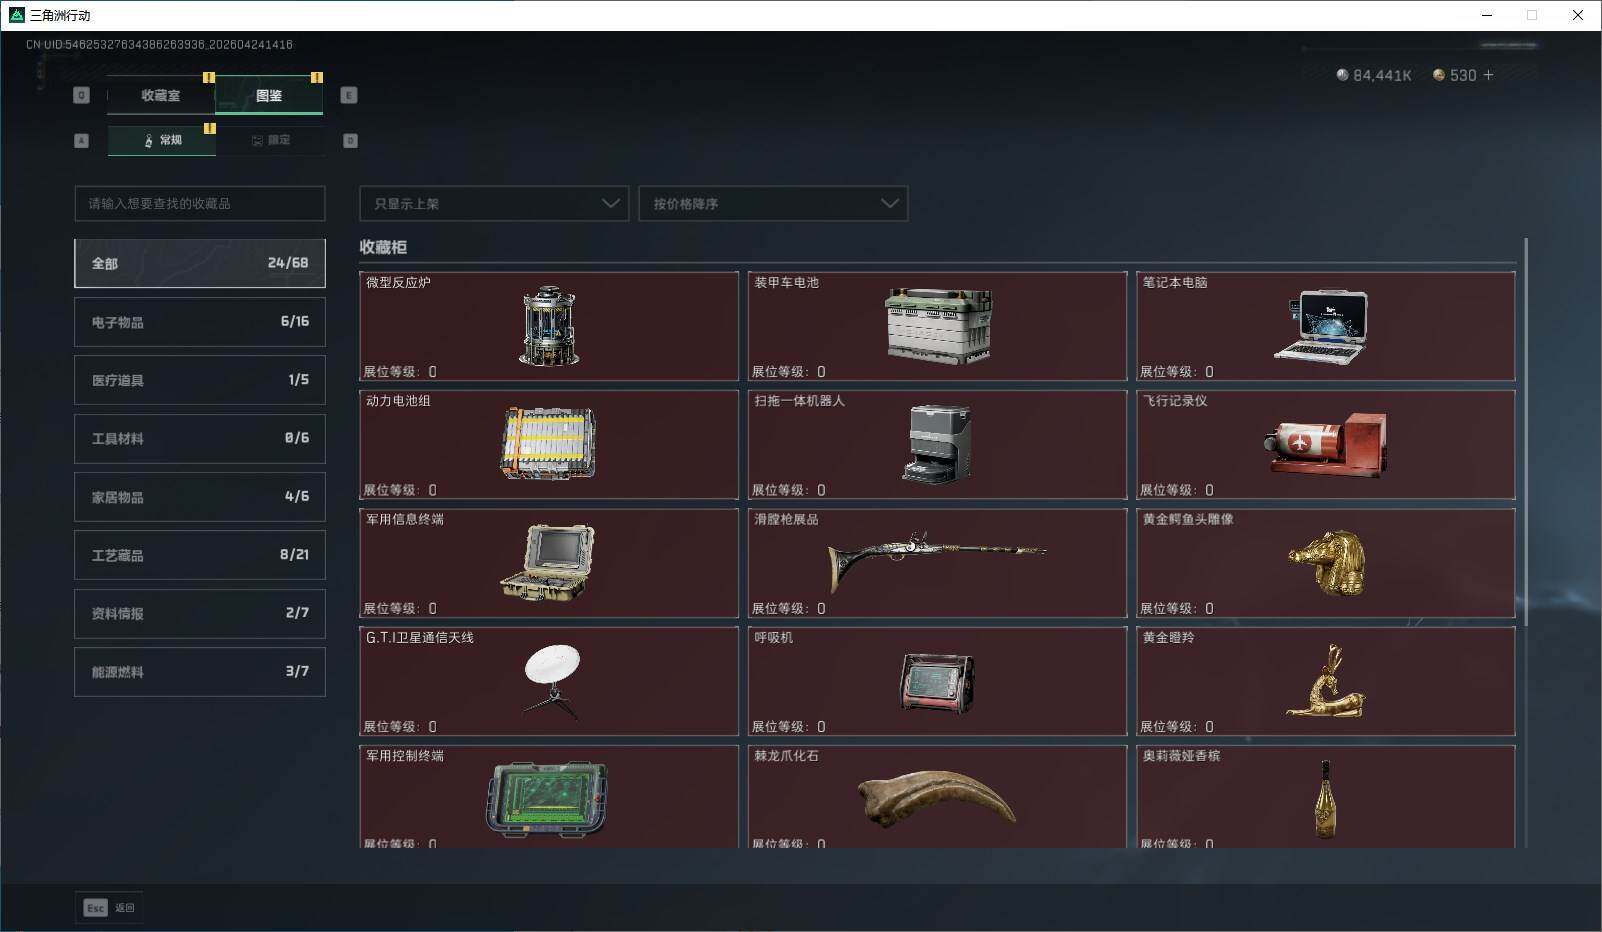The width and height of the screenshot is (1602, 932).
Task: Select the 飞行记录仪 flight recorder image
Action: pyautogui.click(x=1326, y=444)
